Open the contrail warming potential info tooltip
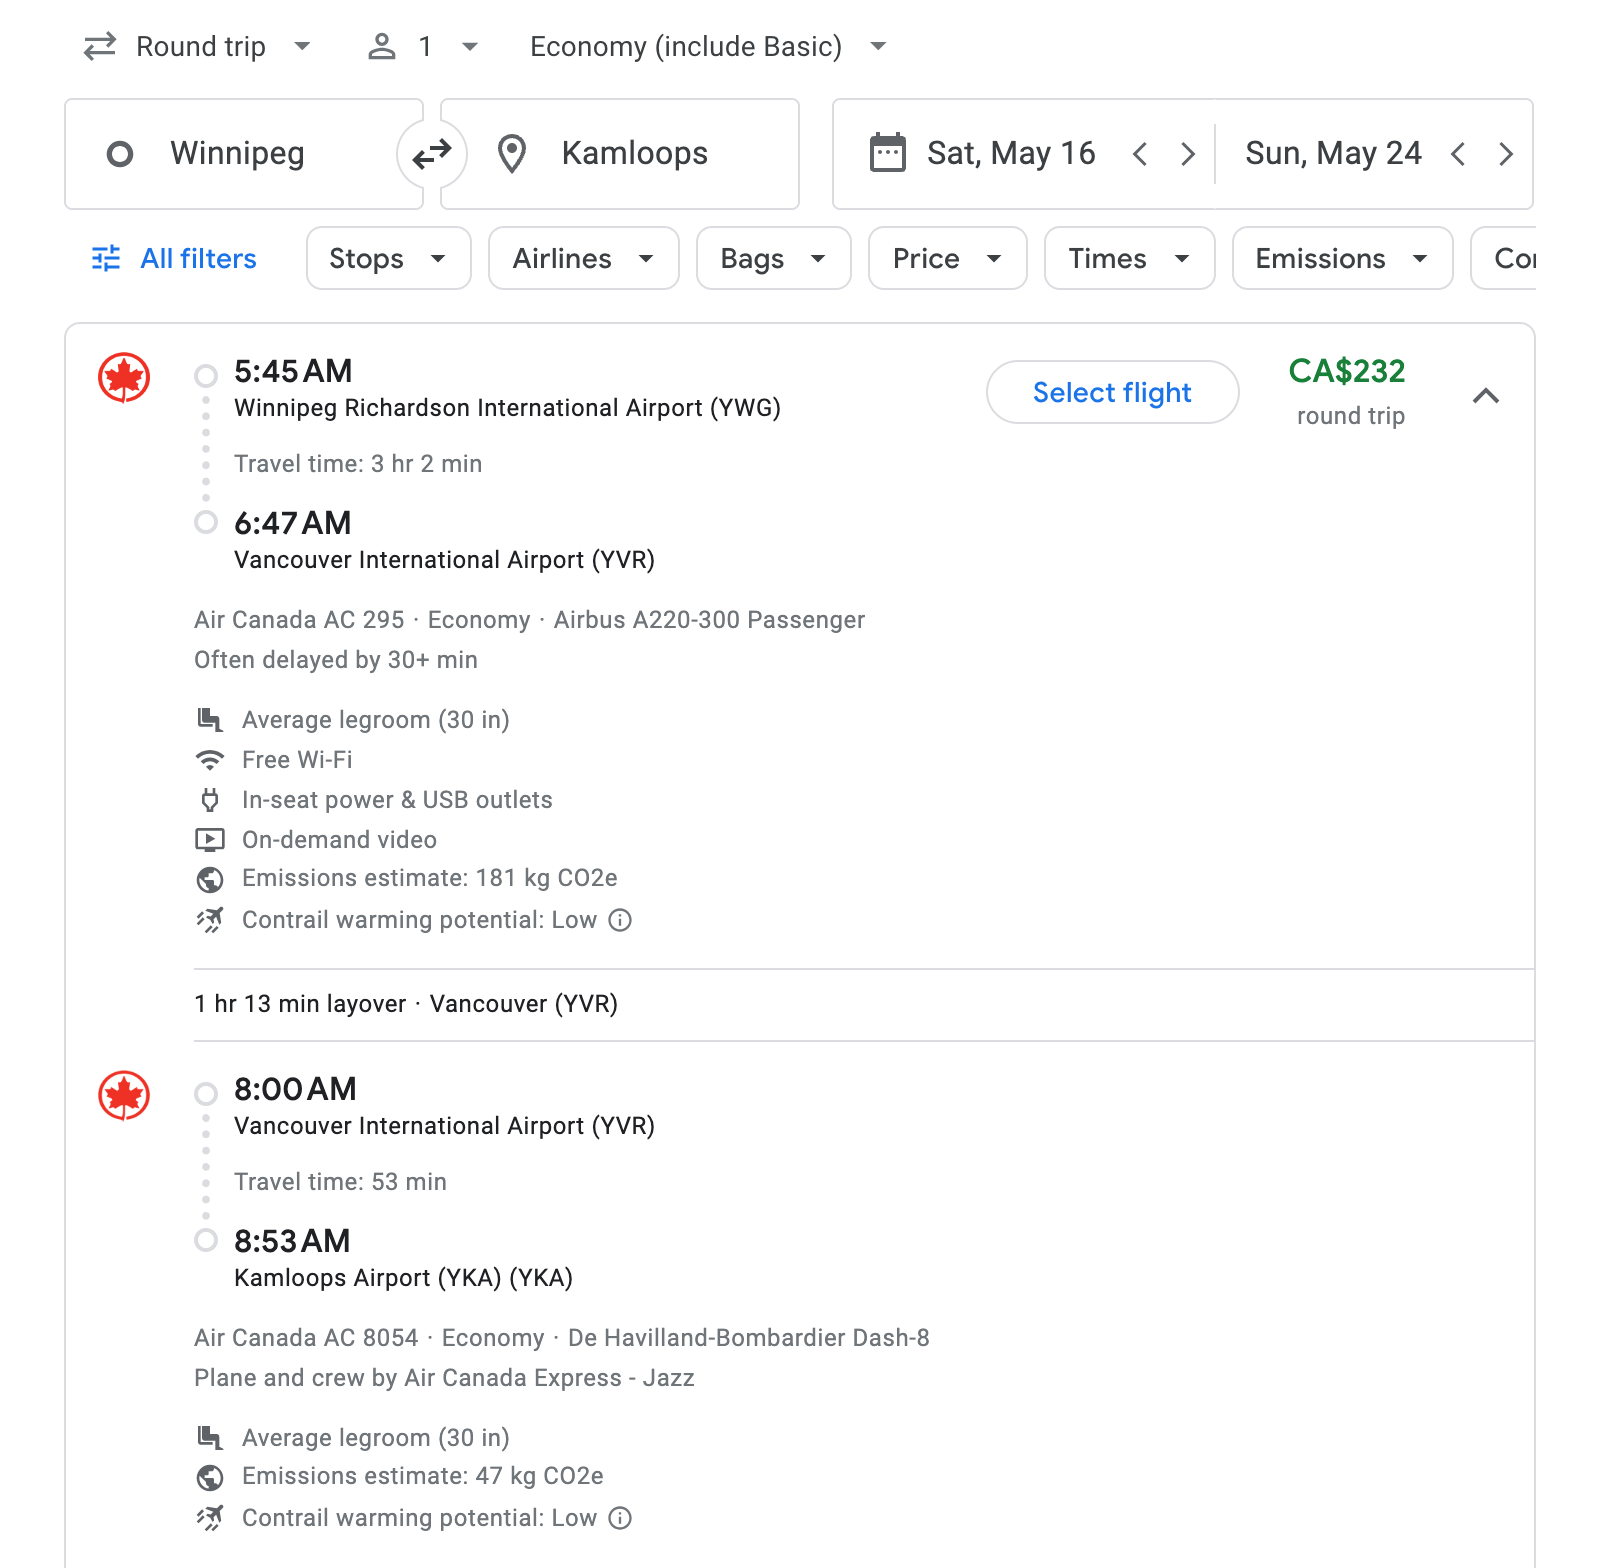 point(620,920)
